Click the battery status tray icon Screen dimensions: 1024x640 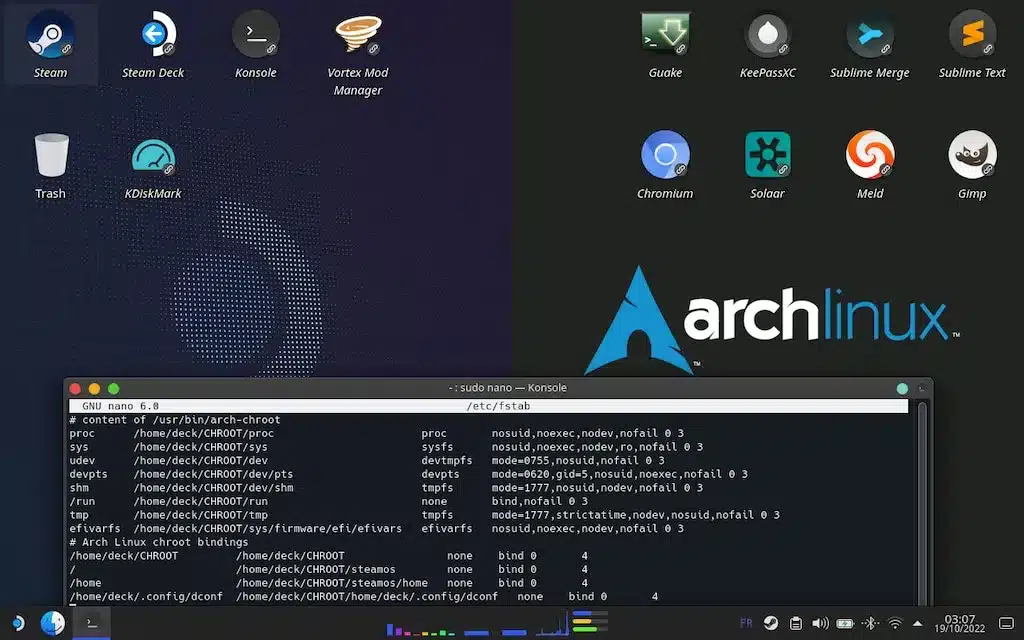[x=845, y=623]
